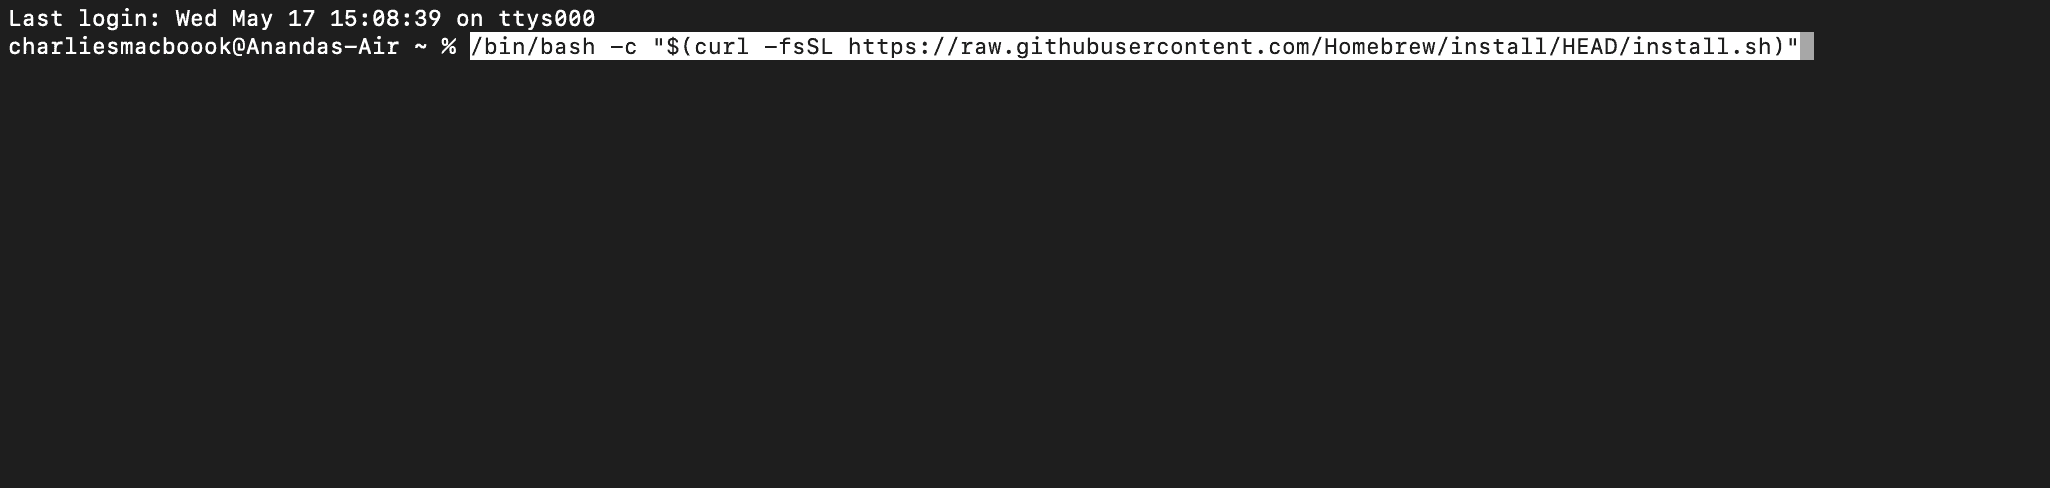Click the gray block cursor
The width and height of the screenshot is (2050, 488).
1806,47
